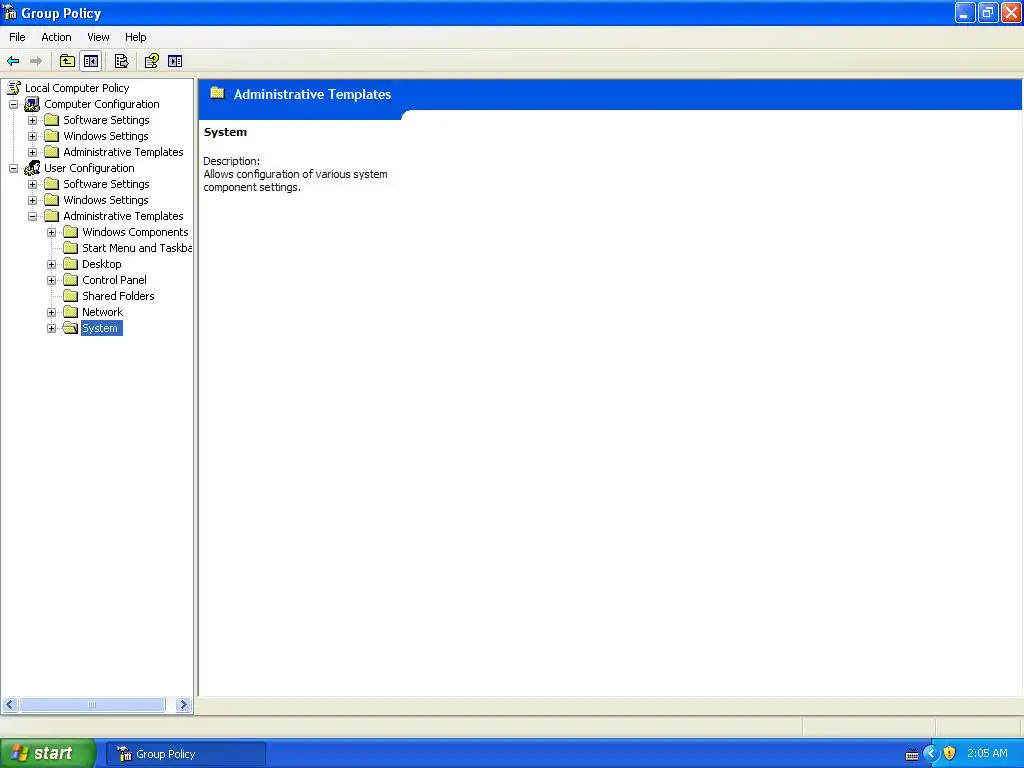The width and height of the screenshot is (1024, 768).
Task: Select the Control Panel tree item label
Action: (114, 280)
